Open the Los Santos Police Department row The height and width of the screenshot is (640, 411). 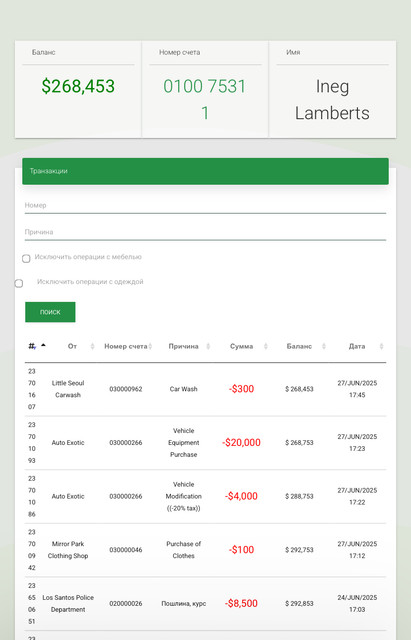point(205,603)
